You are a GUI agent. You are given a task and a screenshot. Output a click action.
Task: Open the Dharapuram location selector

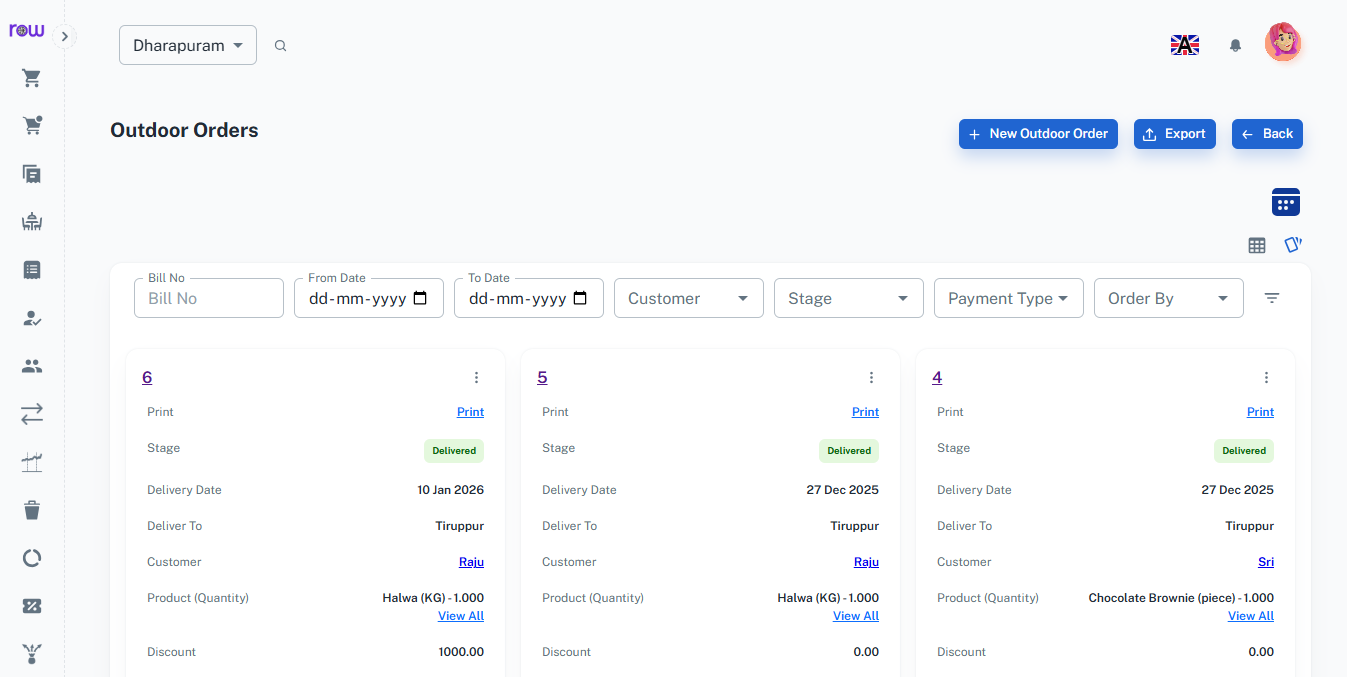coord(187,44)
